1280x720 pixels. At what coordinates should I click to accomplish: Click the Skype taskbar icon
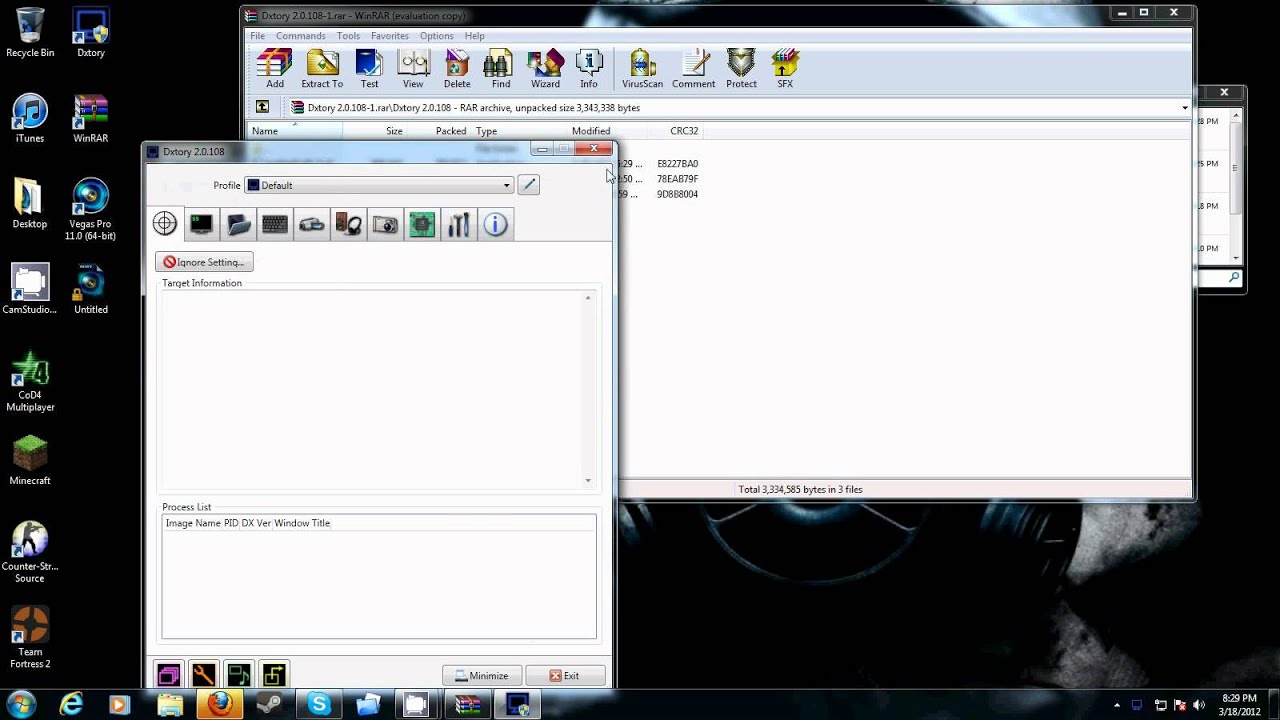pyautogui.click(x=319, y=704)
